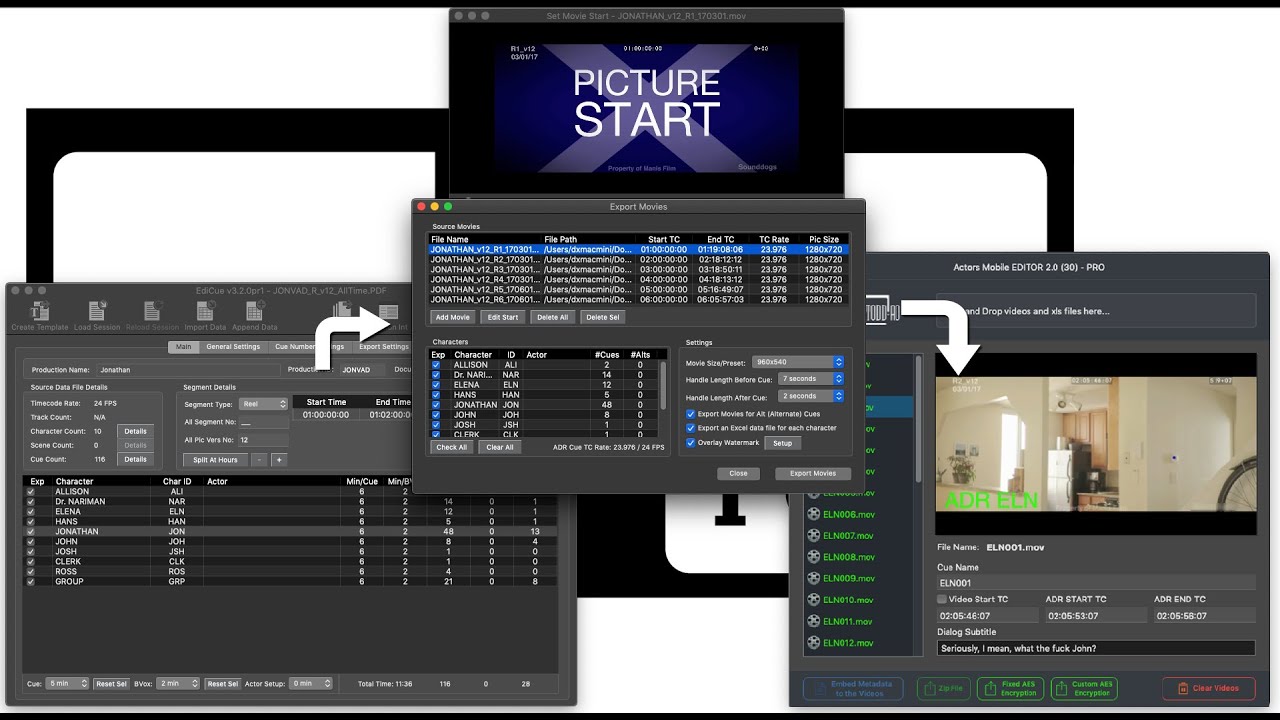Click the Cue Name field showing ELN001
Viewport: 1280px width, 720px height.
[x=1096, y=582]
